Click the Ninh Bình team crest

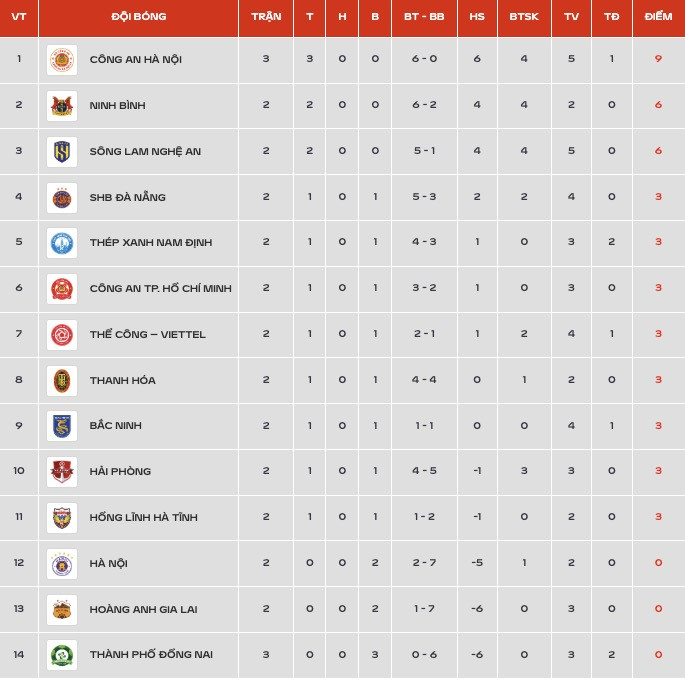point(62,106)
